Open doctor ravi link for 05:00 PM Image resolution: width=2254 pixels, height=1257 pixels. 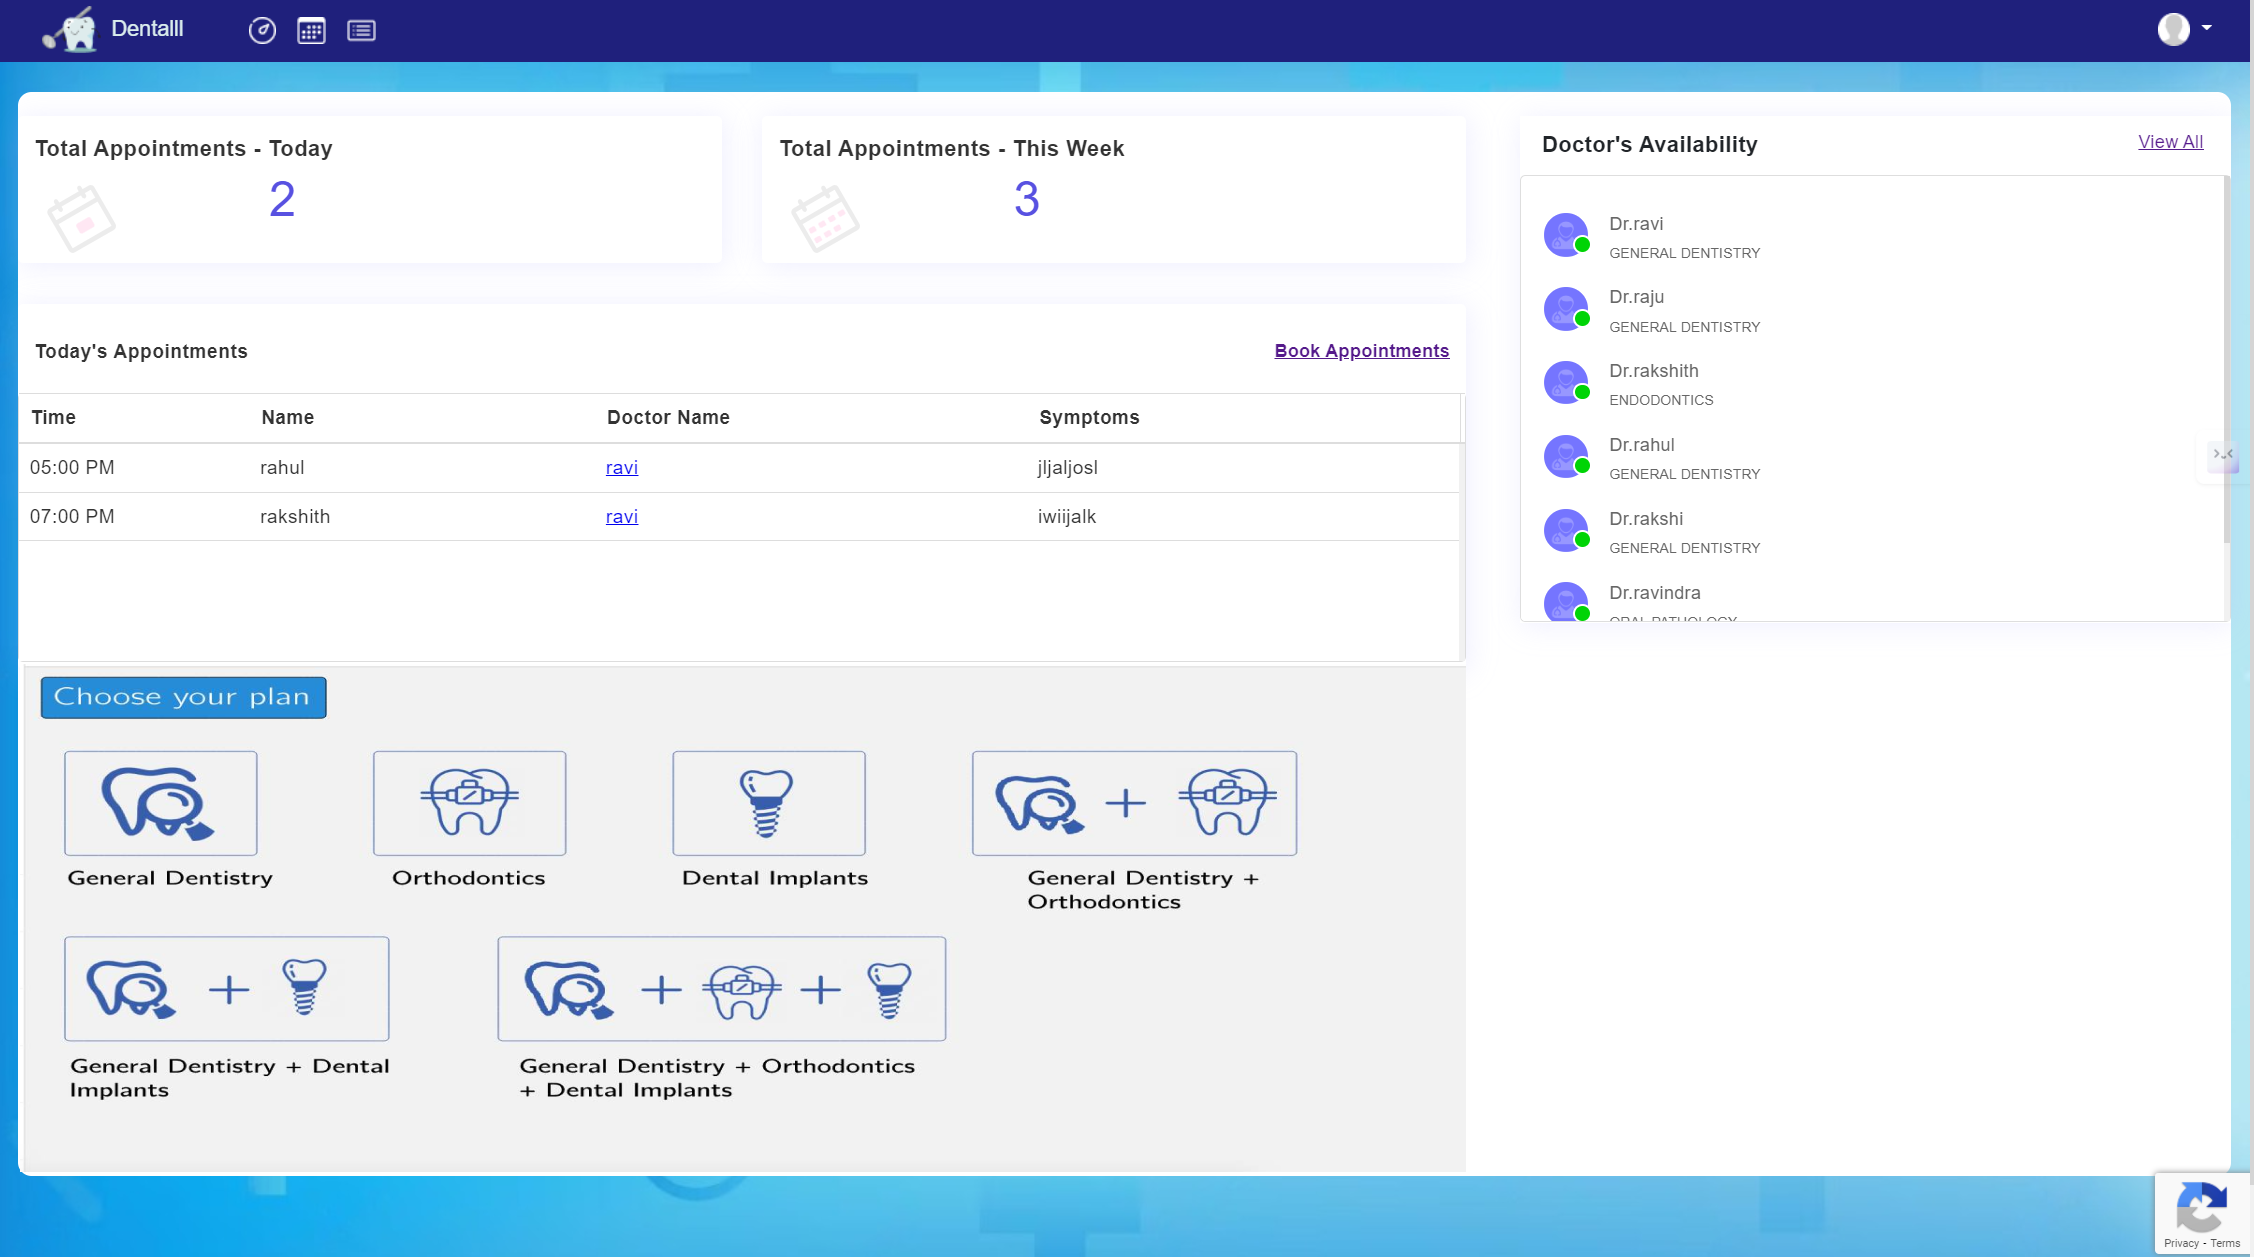pos(621,468)
